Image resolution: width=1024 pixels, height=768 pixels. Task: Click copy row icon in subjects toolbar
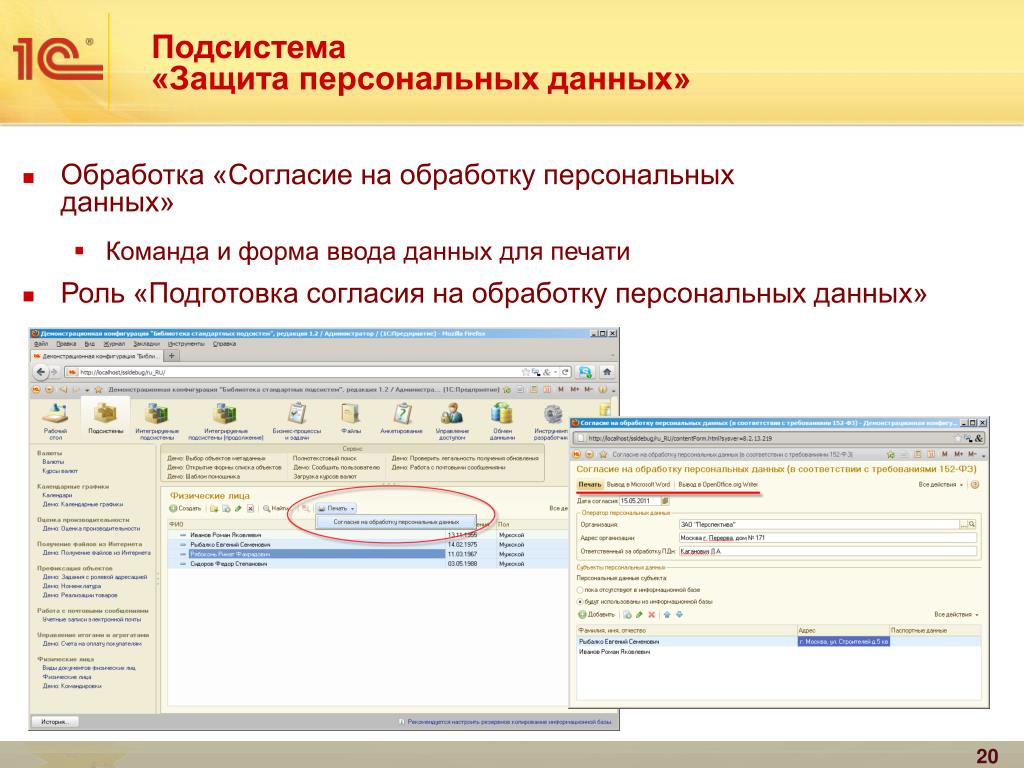click(x=627, y=615)
